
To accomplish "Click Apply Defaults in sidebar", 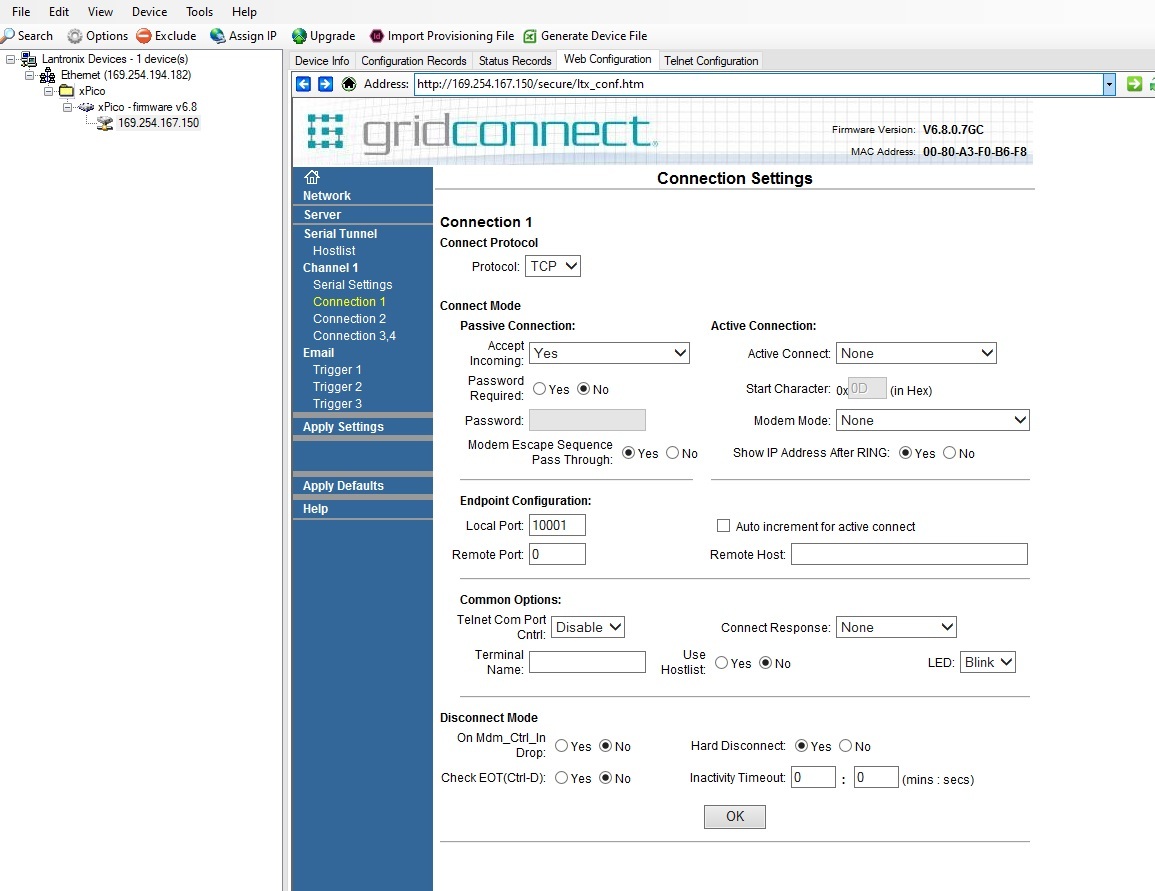I will pos(343,485).
